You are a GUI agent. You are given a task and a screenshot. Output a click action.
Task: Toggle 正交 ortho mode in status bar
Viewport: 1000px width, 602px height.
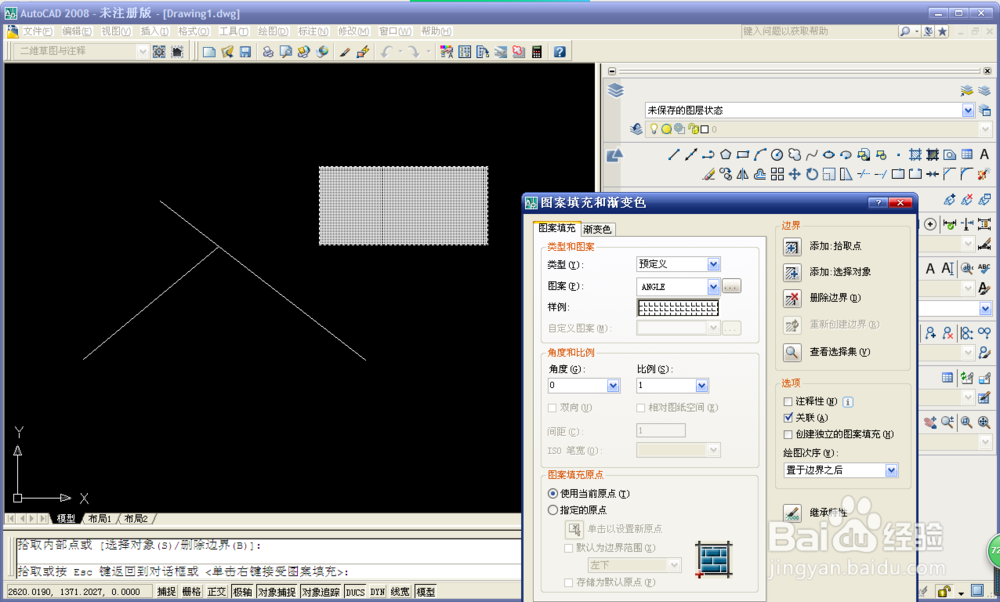point(216,592)
